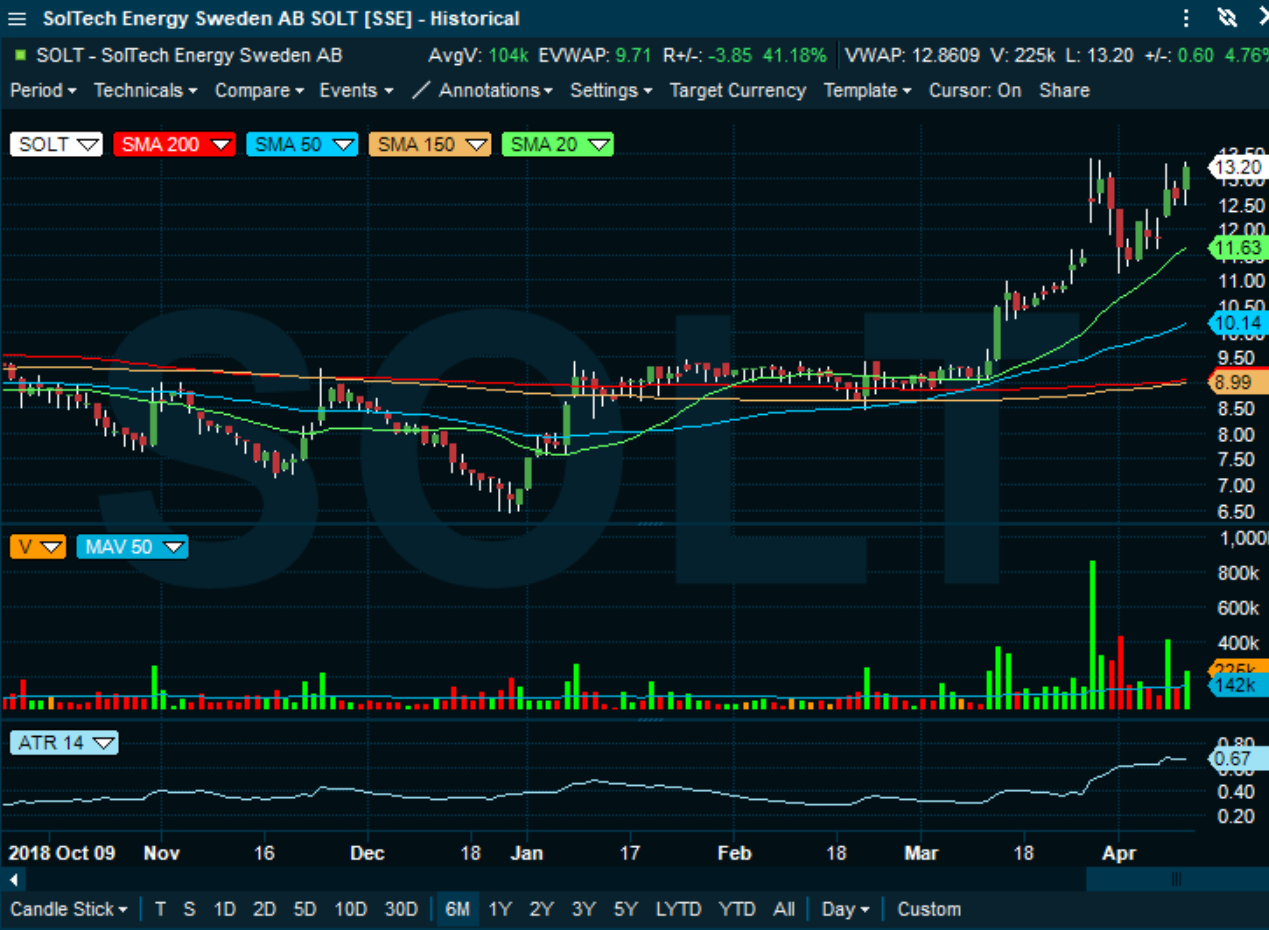Open the hamburger menu in the title bar
This screenshot has width=1269, height=930.
(x=17, y=19)
